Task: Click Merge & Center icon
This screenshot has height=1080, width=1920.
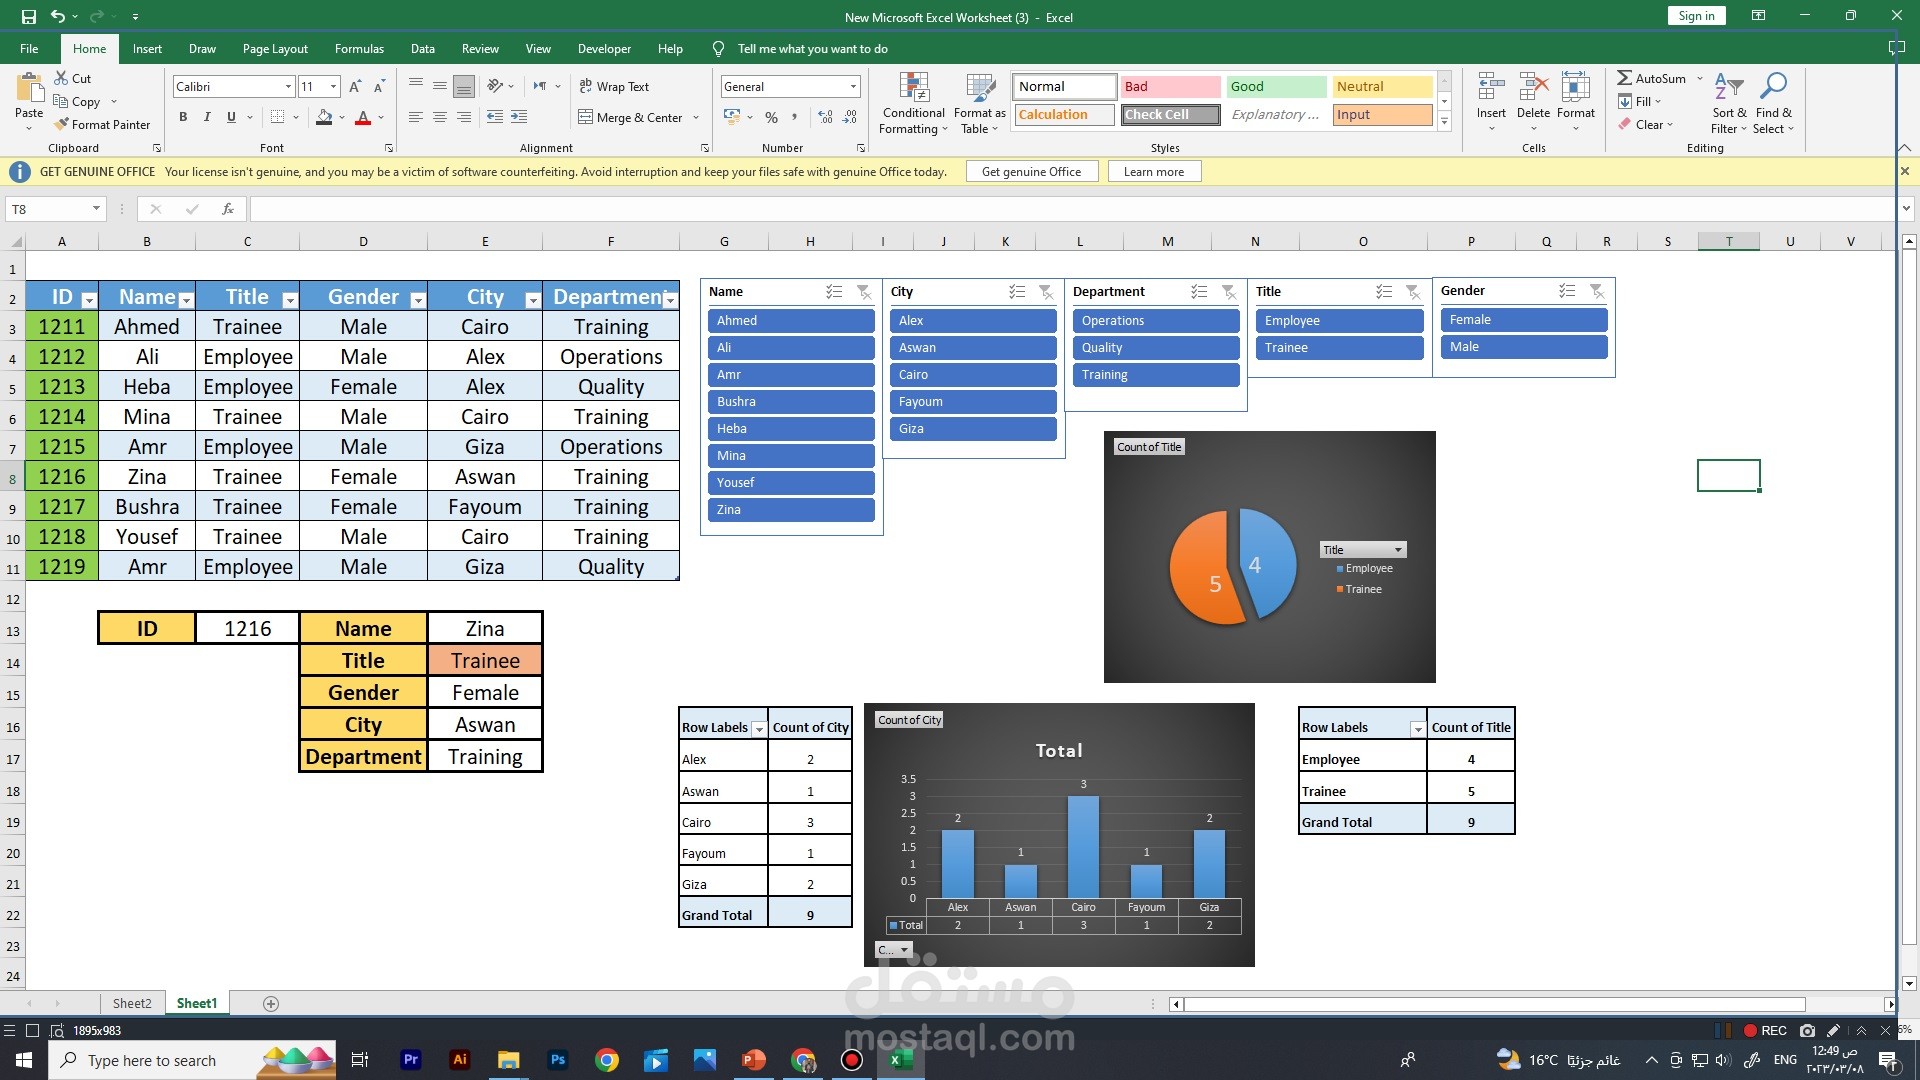Action: click(x=587, y=117)
